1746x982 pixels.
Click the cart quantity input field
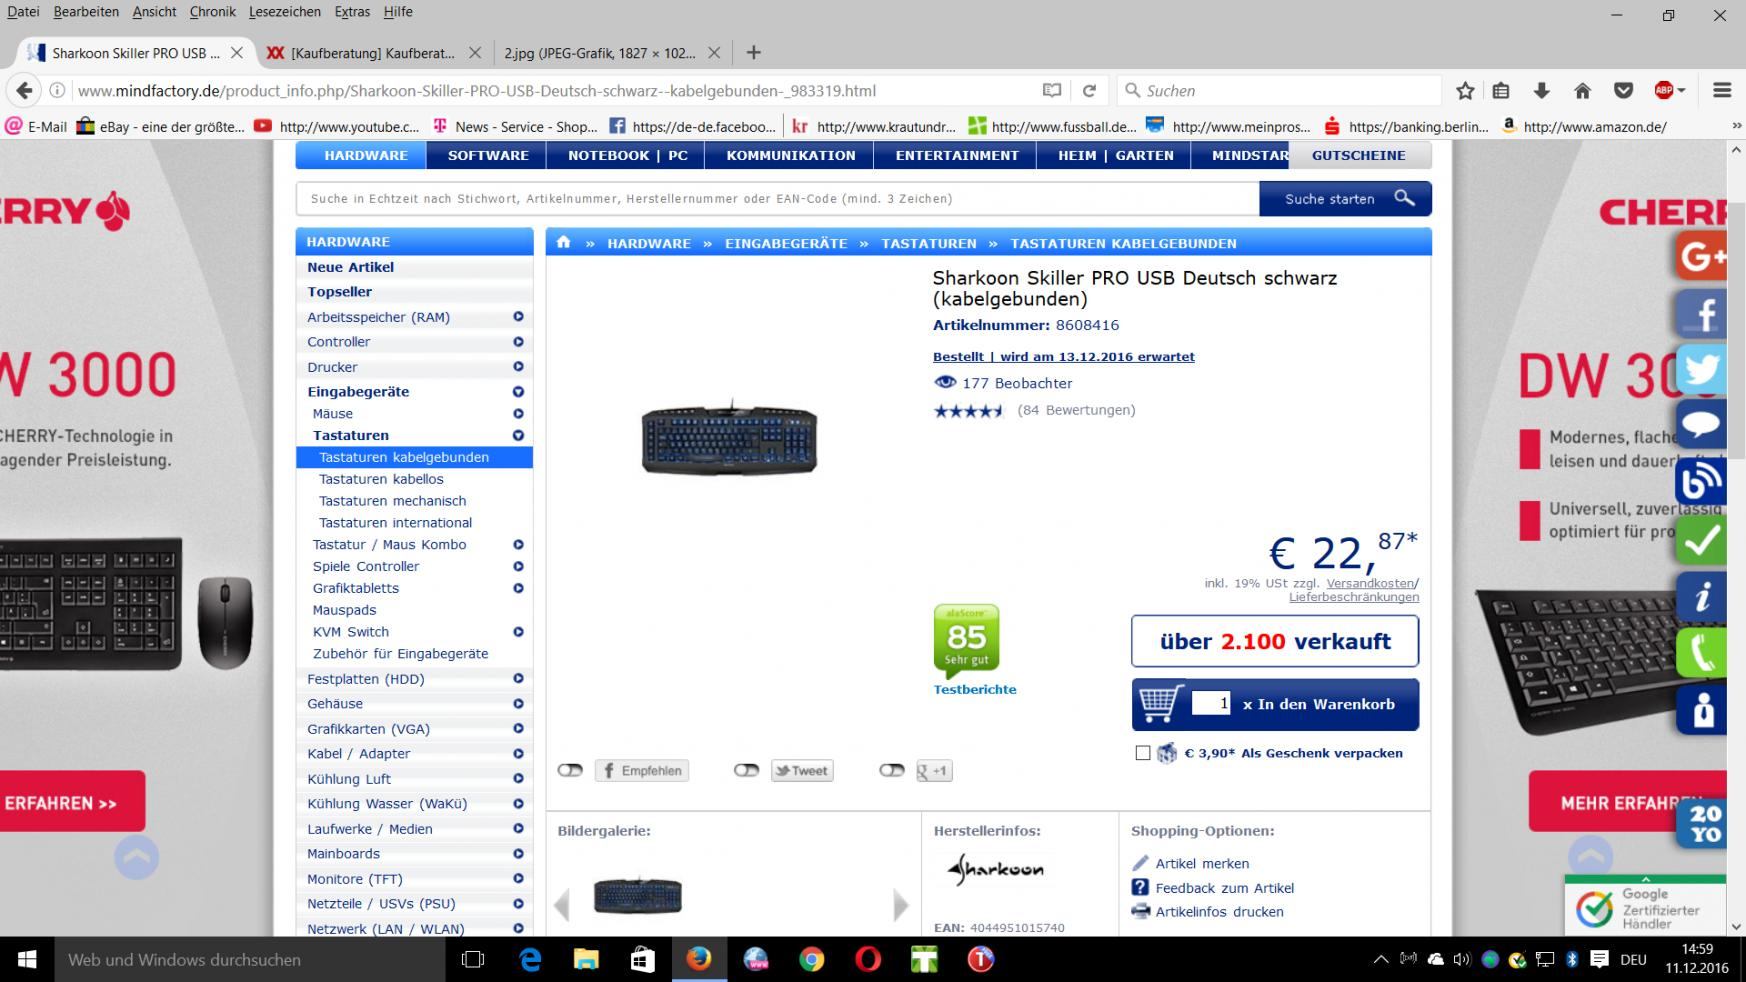(x=1211, y=703)
